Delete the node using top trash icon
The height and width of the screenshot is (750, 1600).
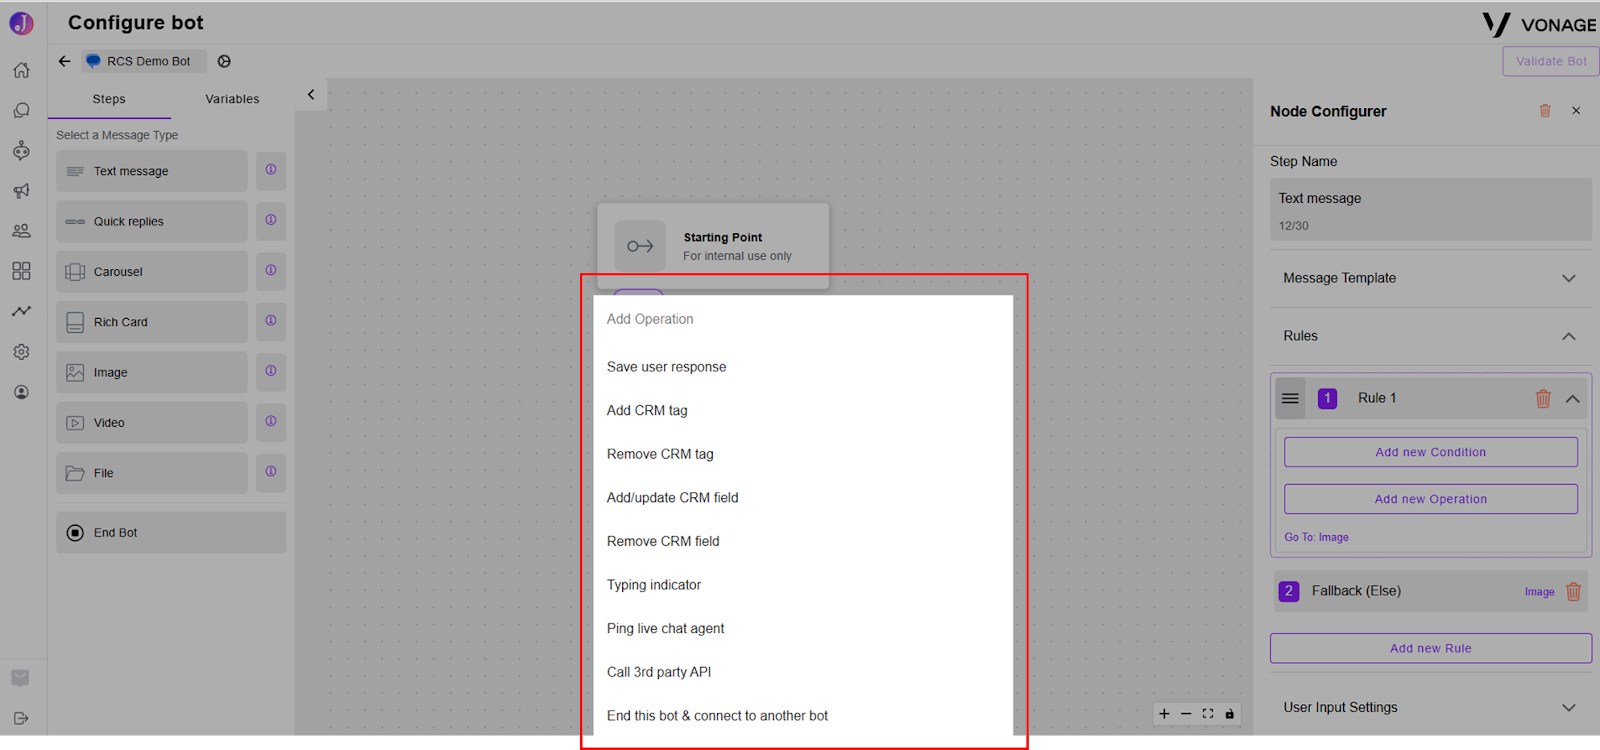[1545, 111]
